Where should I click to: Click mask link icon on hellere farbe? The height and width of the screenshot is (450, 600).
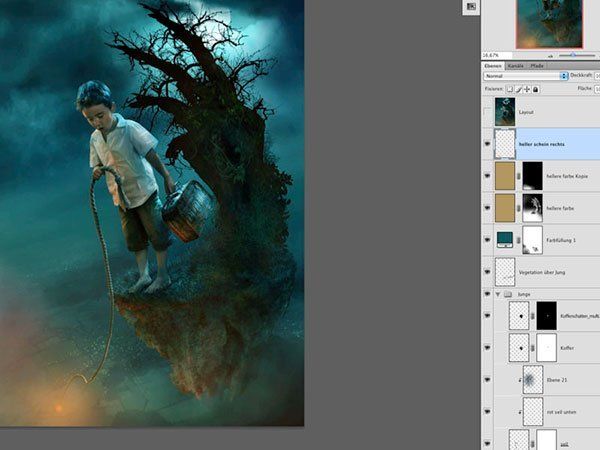coord(518,208)
